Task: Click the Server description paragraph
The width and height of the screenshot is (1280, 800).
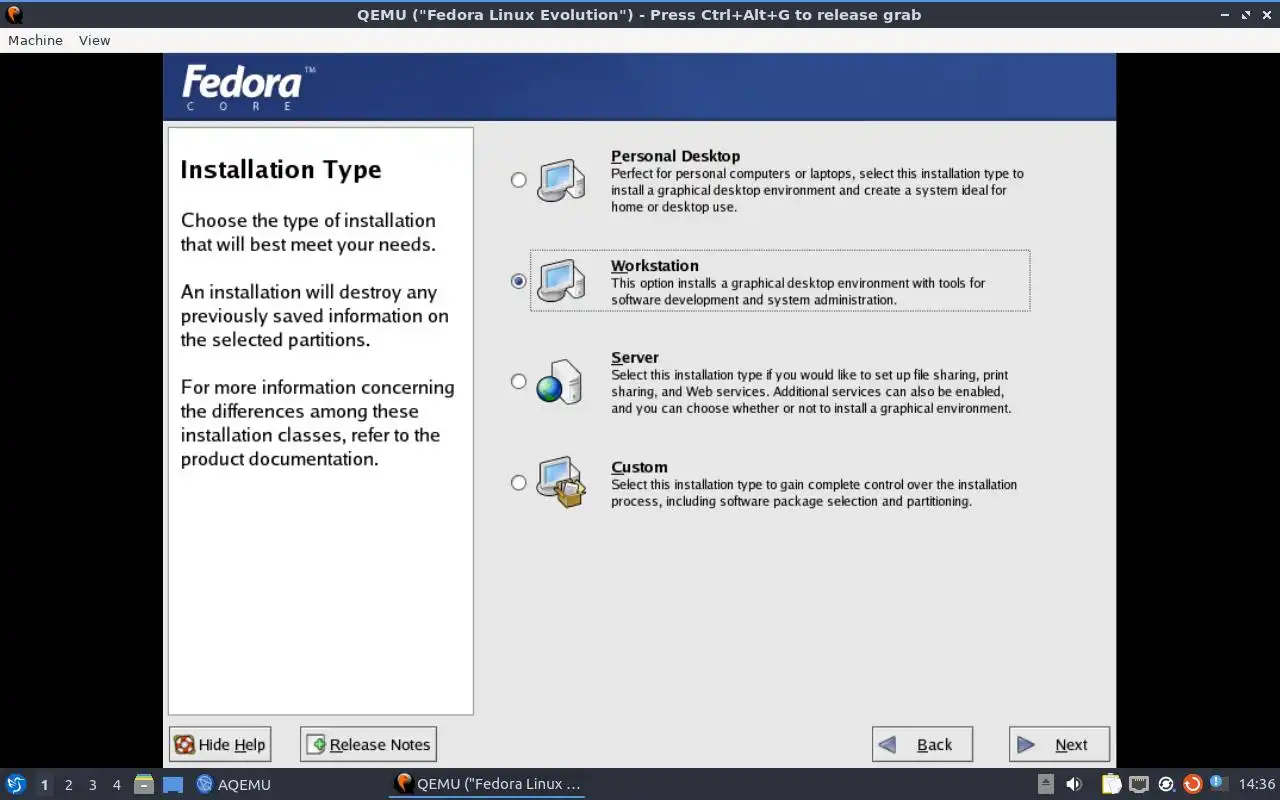Action: [811, 391]
